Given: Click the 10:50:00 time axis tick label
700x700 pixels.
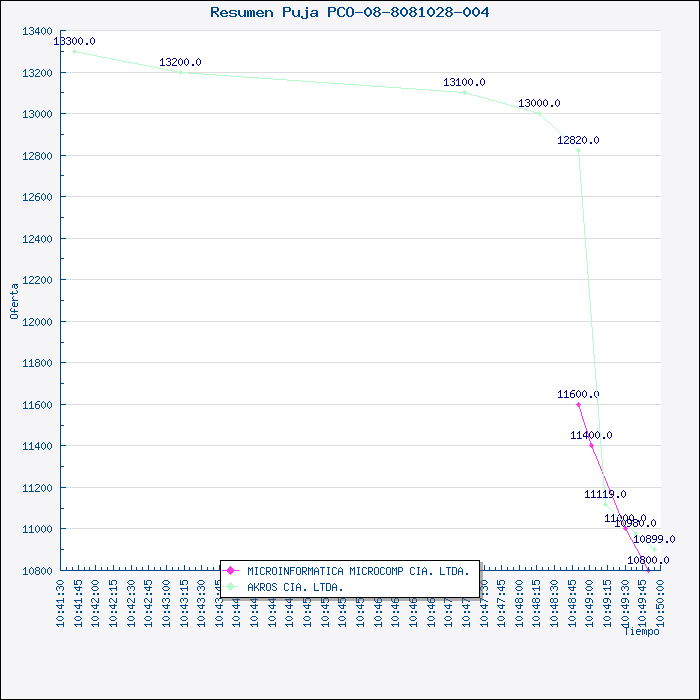Looking at the screenshot, I should (659, 603).
